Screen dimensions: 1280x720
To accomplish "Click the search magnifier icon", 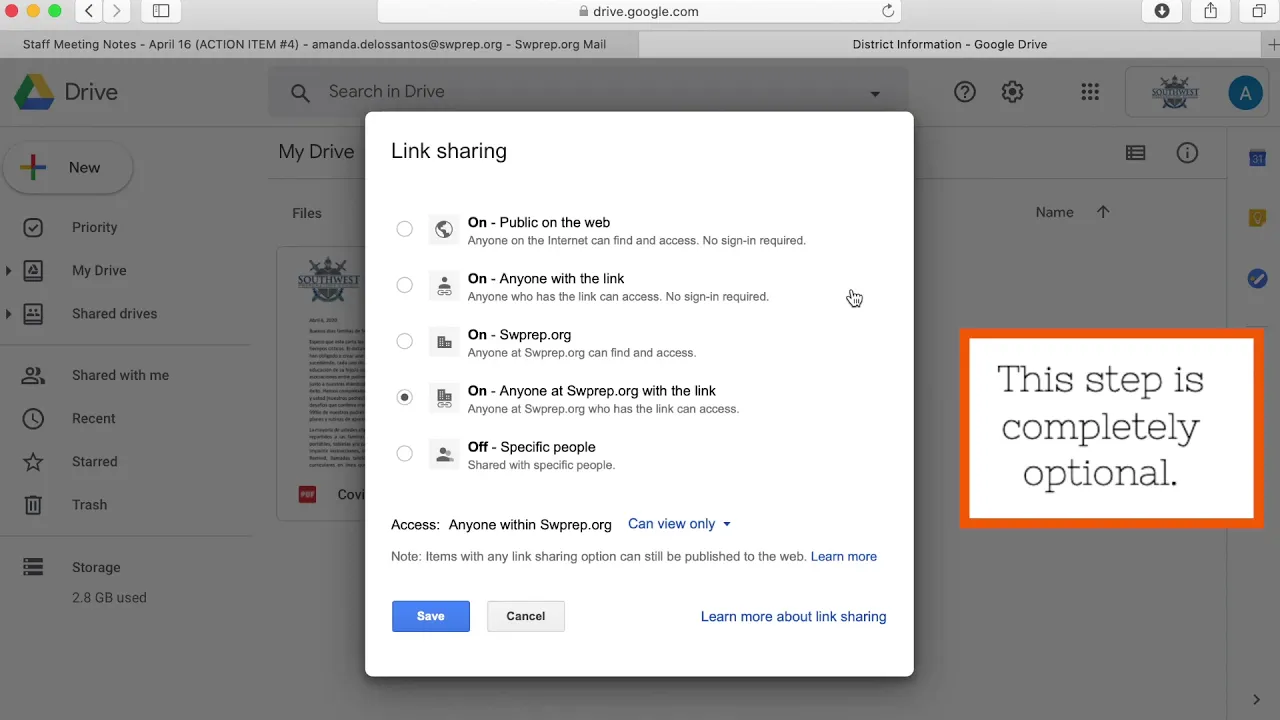I will click(x=300, y=92).
